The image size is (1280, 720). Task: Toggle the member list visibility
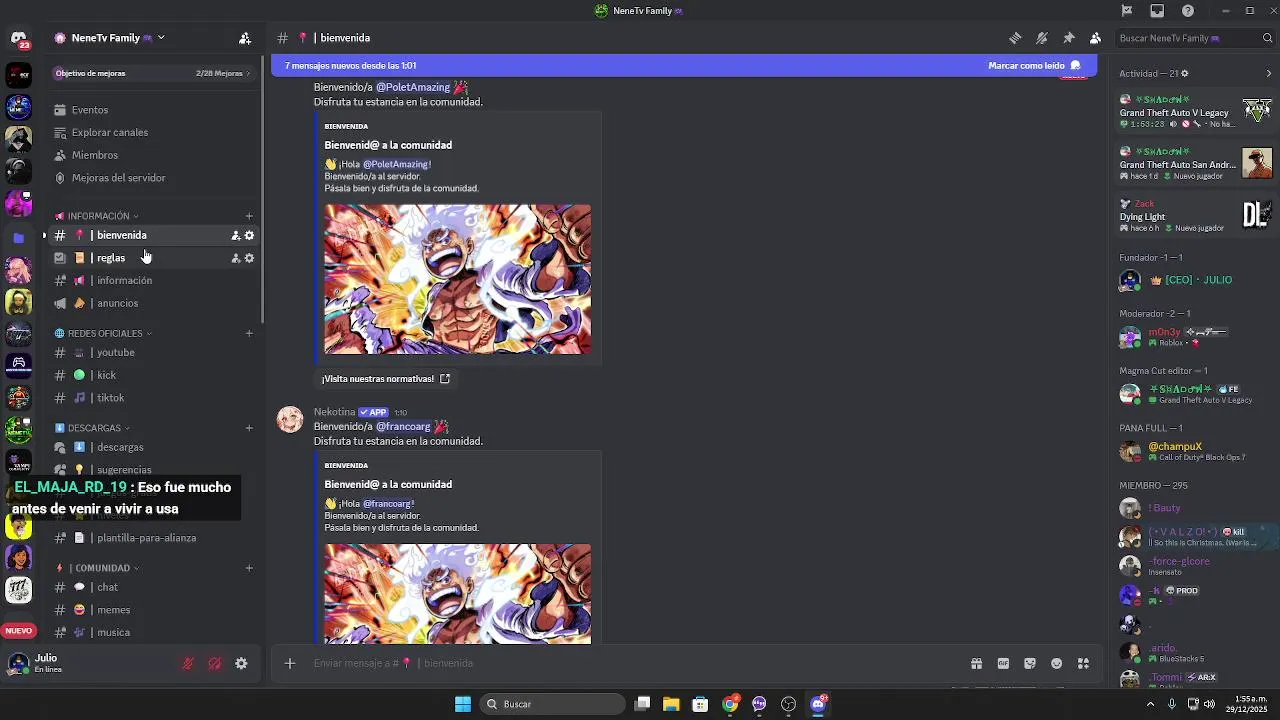1096,38
